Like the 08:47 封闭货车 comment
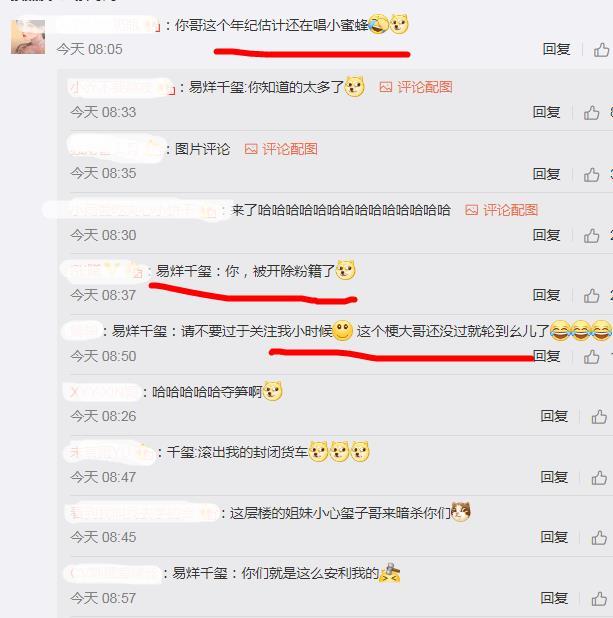Image resolution: width=613 pixels, height=618 pixels. click(x=599, y=478)
